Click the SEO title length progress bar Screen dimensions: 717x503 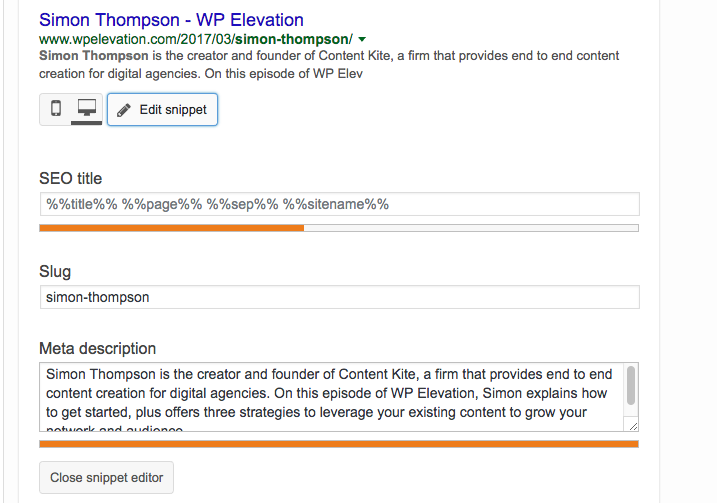tap(339, 228)
